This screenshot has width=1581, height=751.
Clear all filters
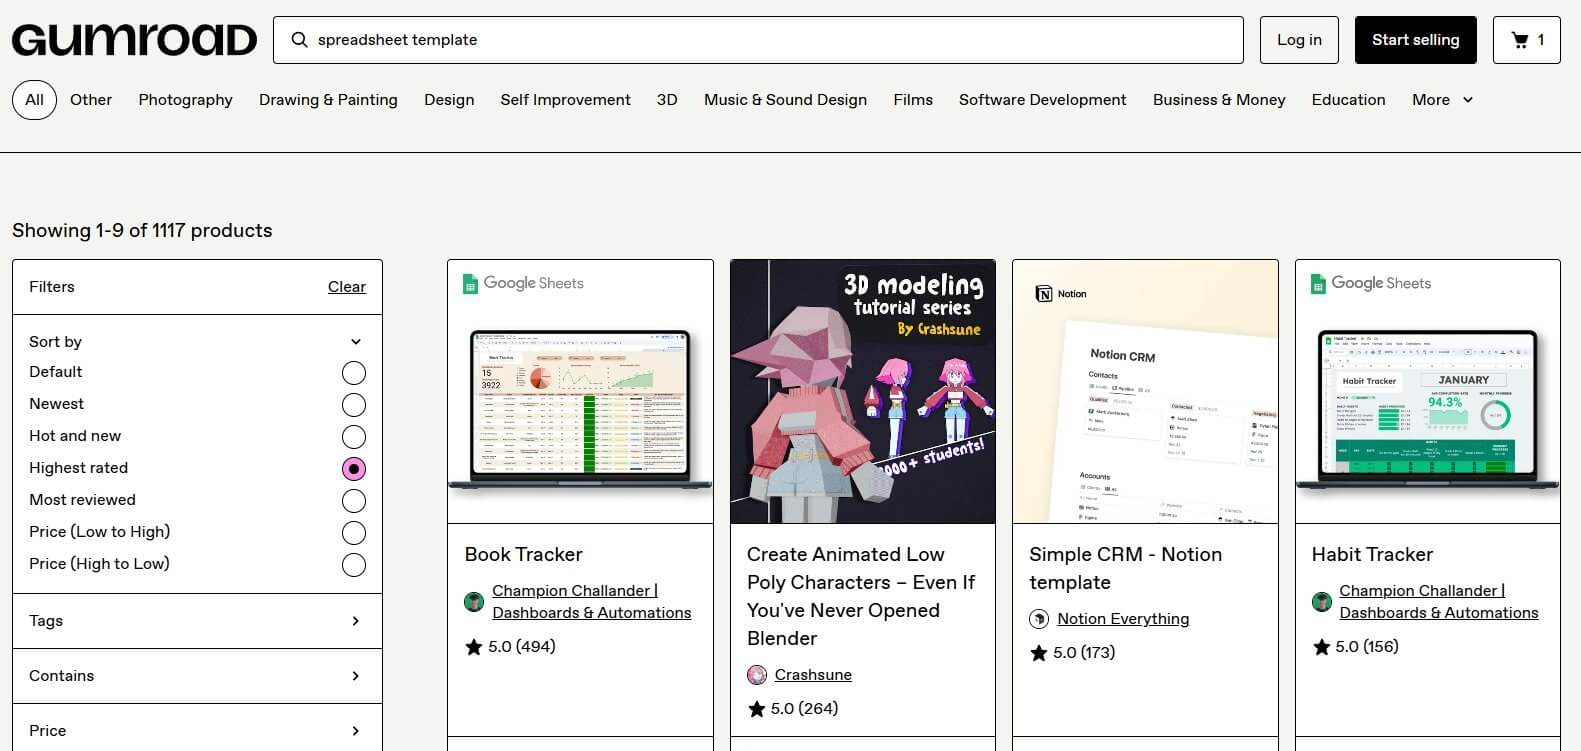347,287
